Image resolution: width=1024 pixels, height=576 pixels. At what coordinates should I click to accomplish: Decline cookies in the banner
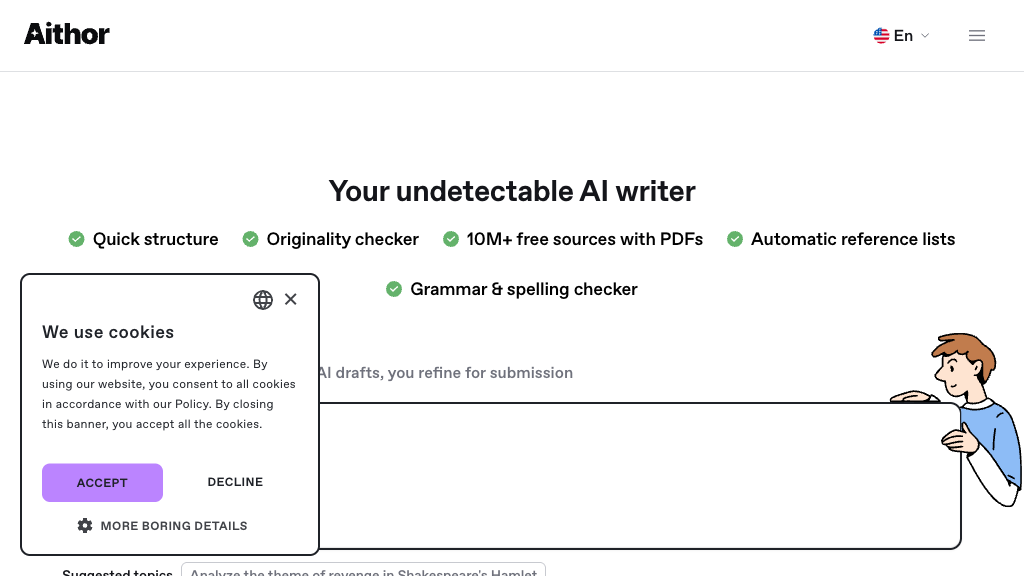pyautogui.click(x=235, y=482)
